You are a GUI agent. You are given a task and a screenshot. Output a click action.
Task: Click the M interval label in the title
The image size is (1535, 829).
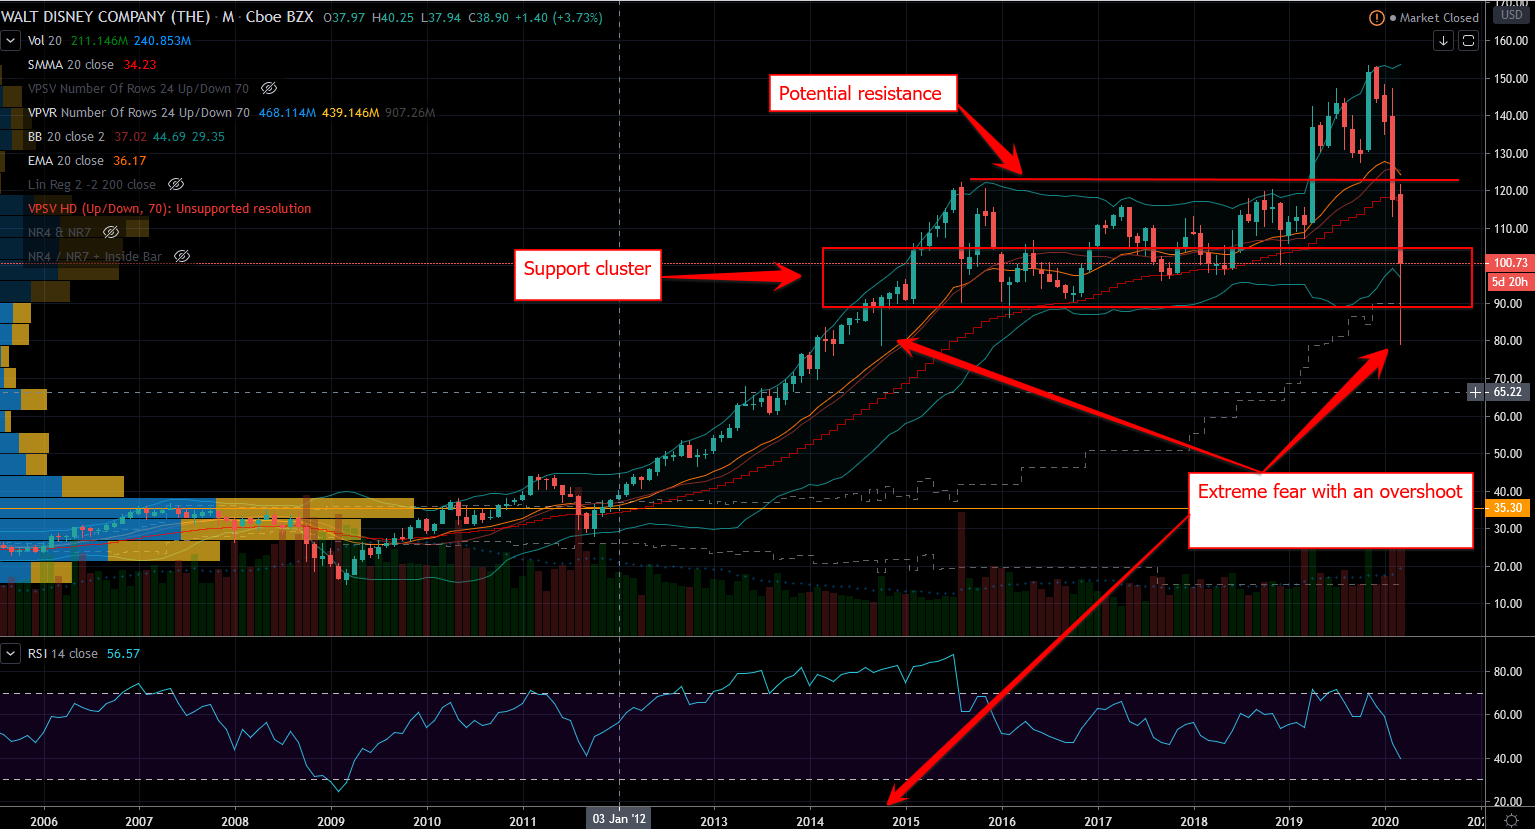228,17
